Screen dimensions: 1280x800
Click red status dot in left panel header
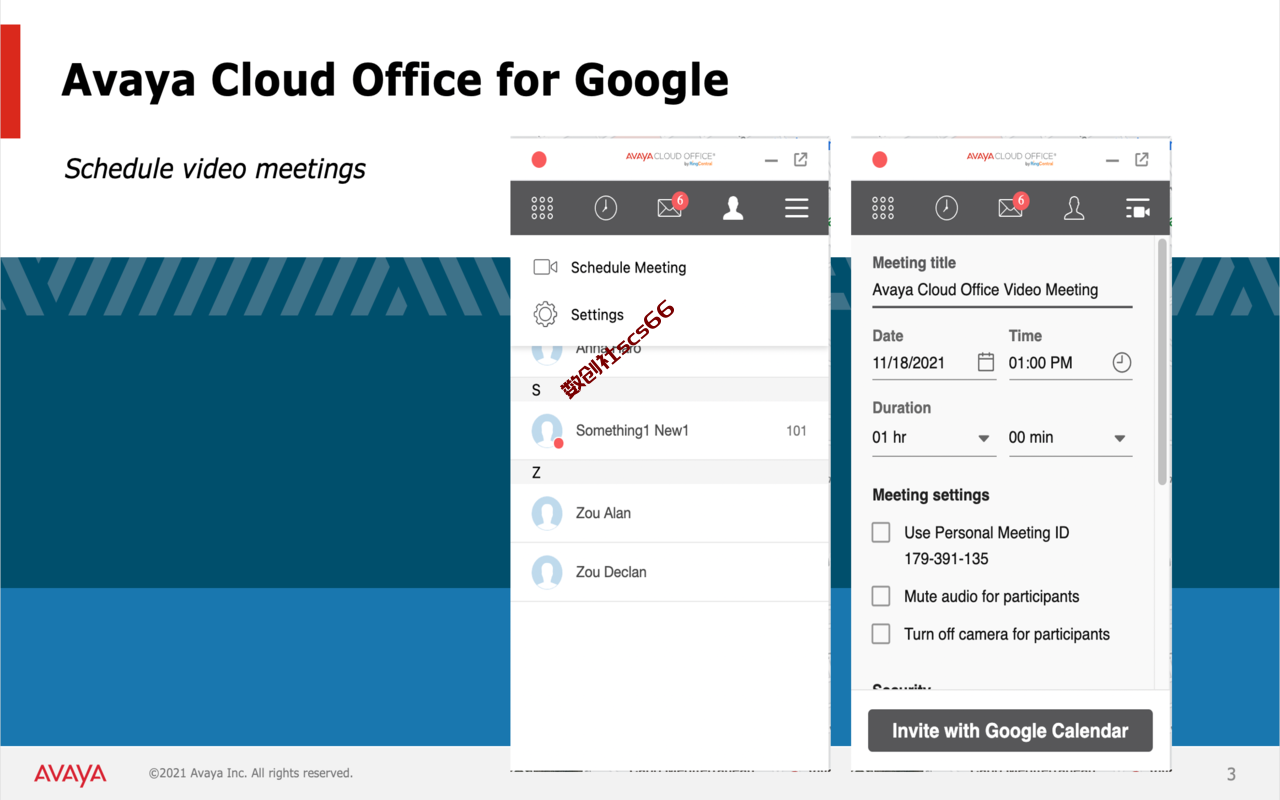[x=539, y=160]
